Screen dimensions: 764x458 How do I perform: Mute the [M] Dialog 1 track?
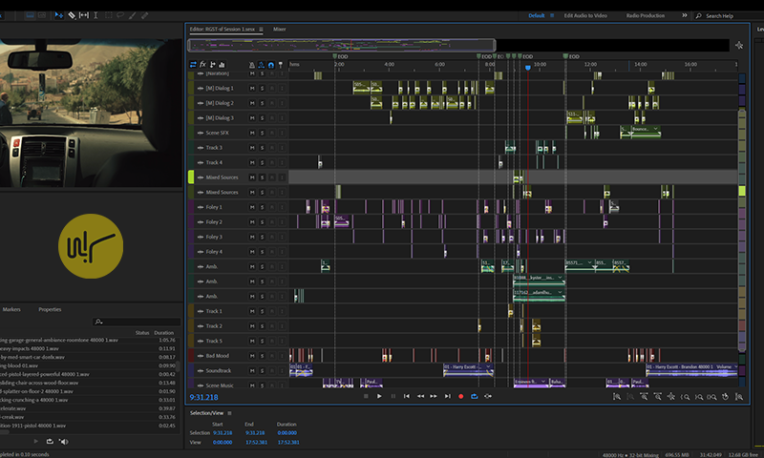(x=252, y=88)
